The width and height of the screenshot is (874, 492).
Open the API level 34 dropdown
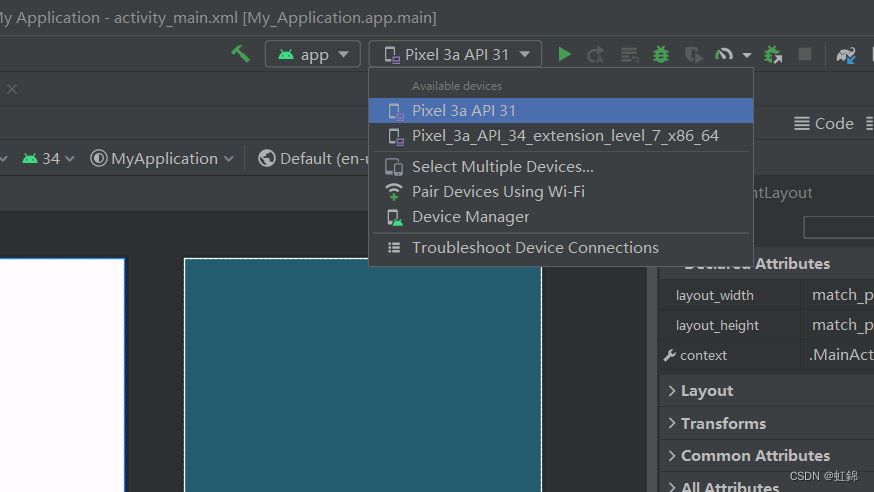(49, 158)
